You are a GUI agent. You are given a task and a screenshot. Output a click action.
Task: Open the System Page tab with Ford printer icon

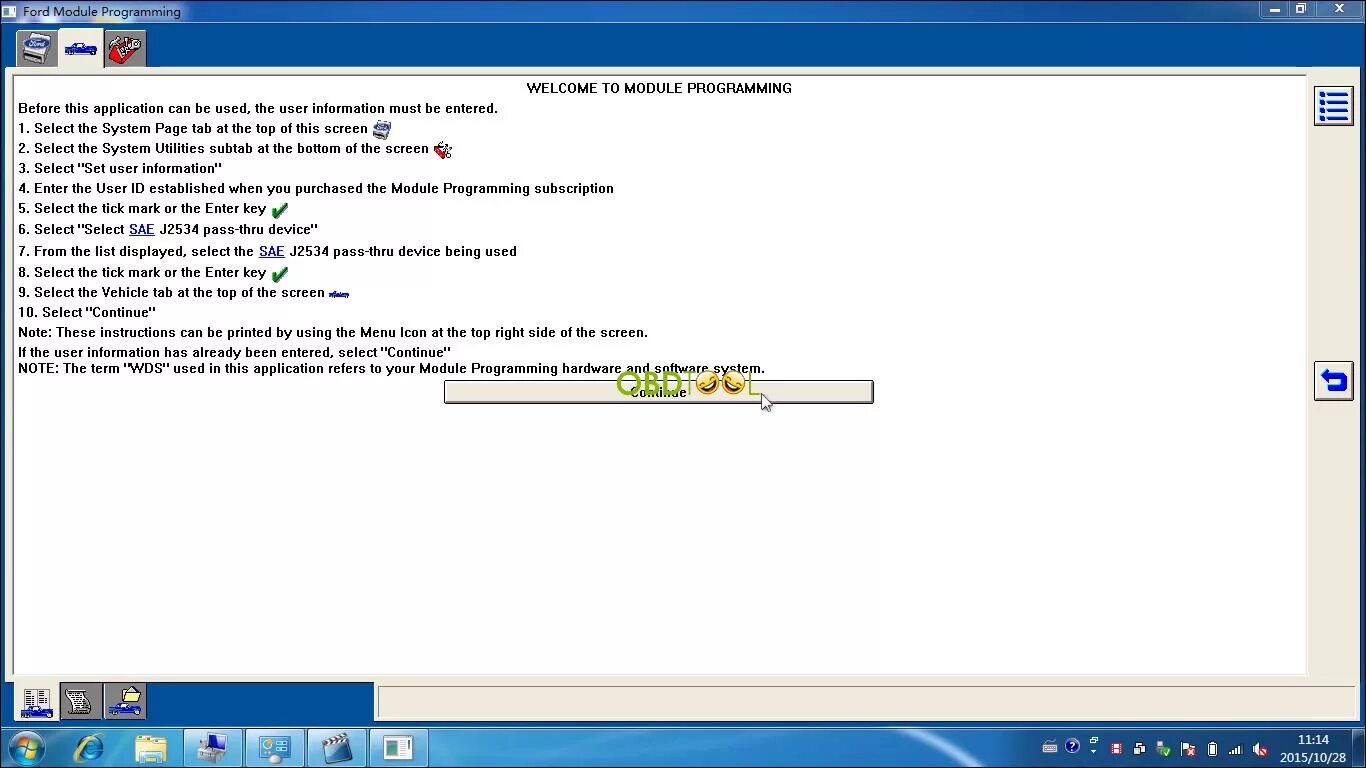tap(36, 48)
